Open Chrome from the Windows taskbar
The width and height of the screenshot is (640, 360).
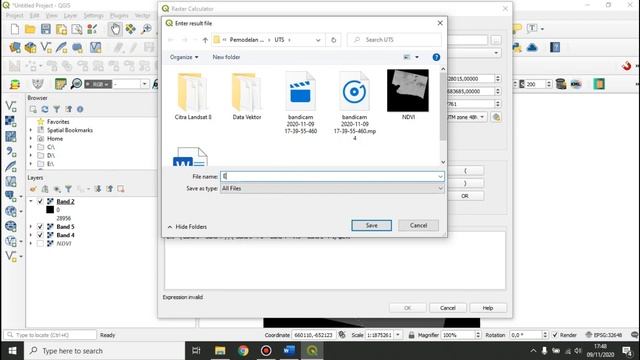(x=243, y=351)
